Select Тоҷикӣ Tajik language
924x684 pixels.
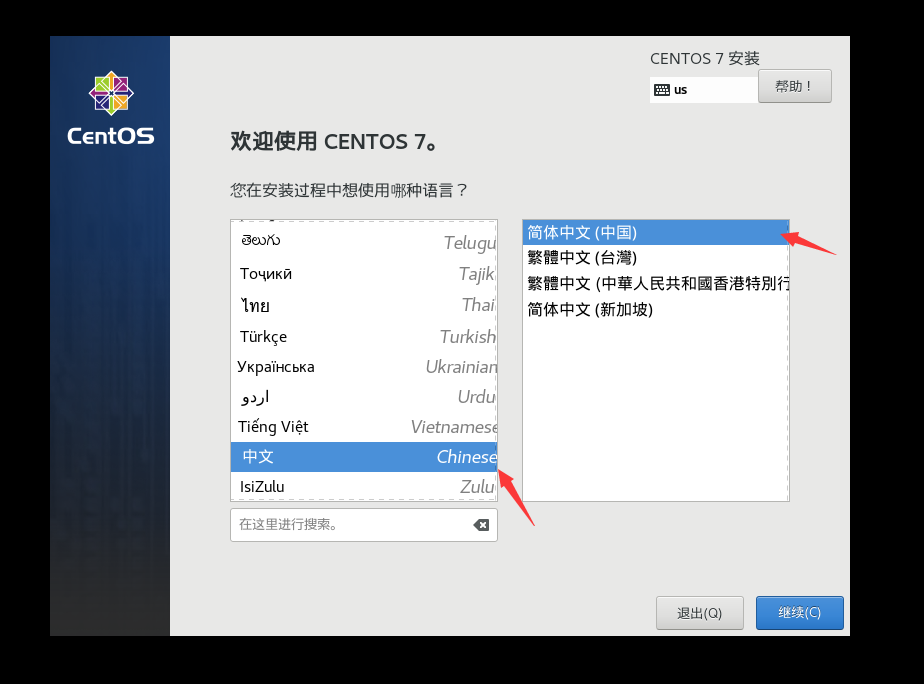pyautogui.click(x=364, y=273)
